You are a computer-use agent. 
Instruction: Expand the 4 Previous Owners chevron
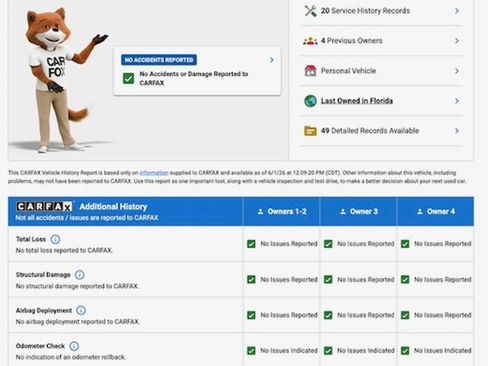pyautogui.click(x=457, y=41)
